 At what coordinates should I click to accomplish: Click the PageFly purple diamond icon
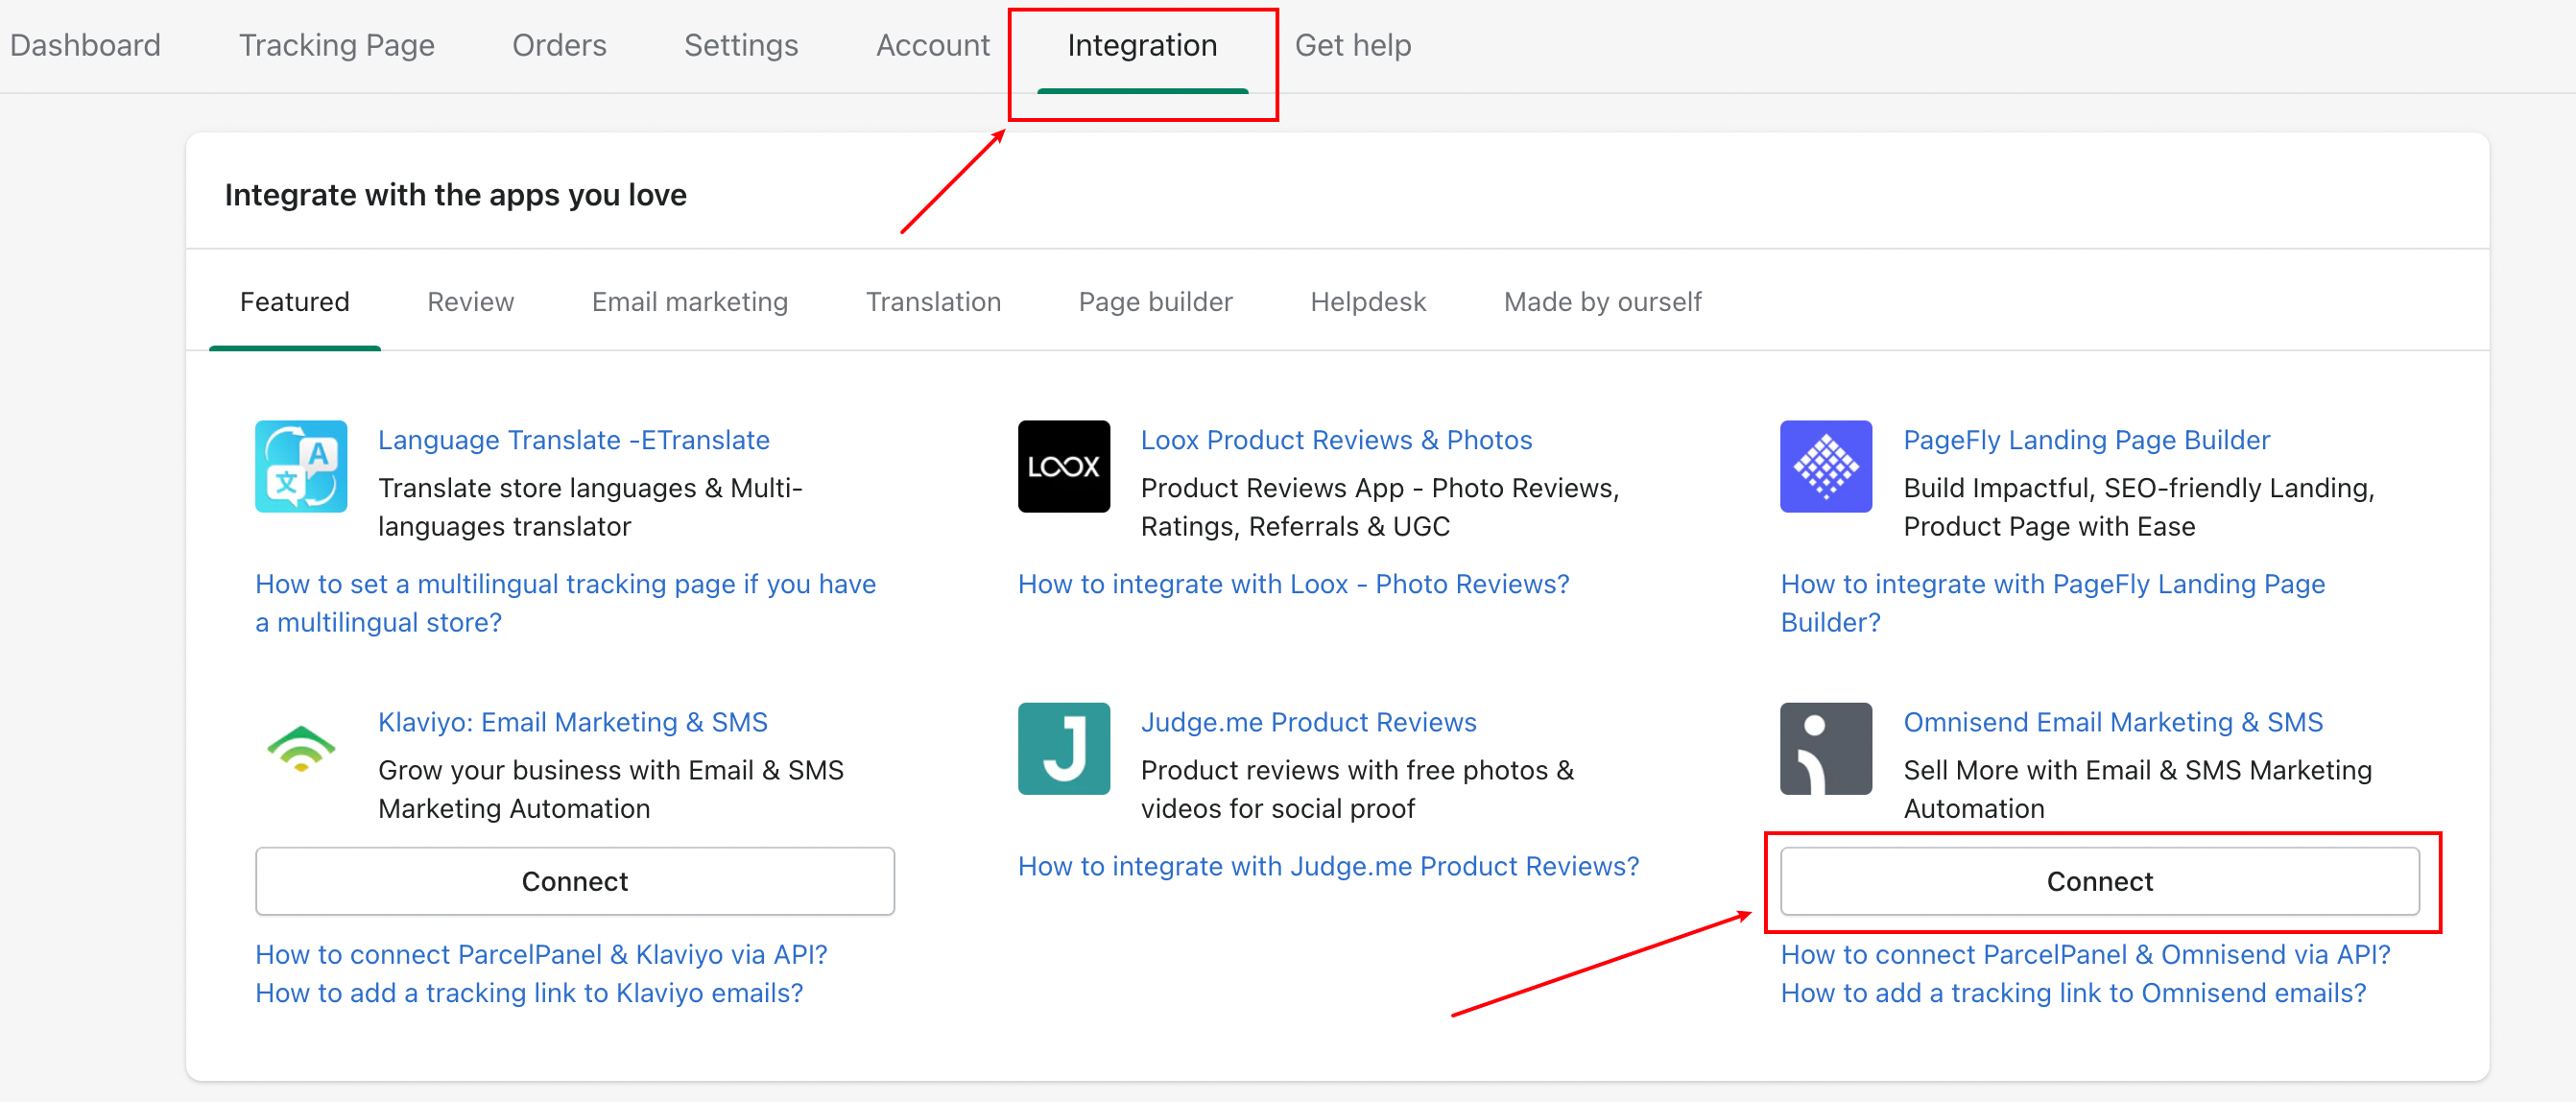[x=1826, y=466]
